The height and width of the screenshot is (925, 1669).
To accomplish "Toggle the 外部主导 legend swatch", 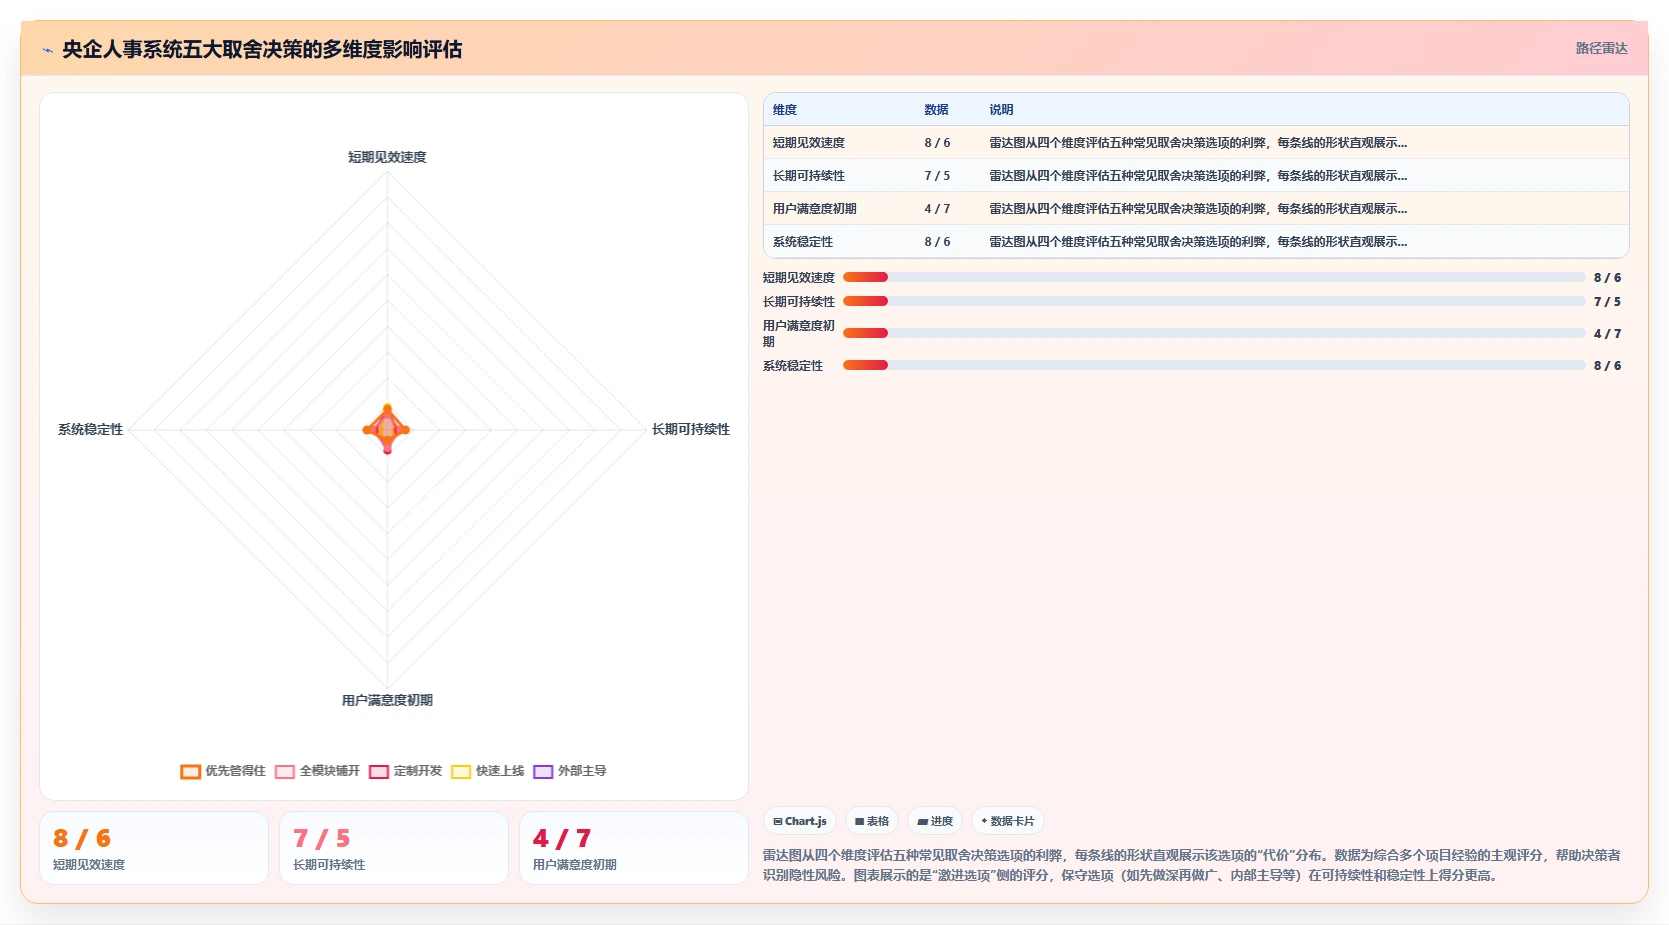I will click(543, 771).
